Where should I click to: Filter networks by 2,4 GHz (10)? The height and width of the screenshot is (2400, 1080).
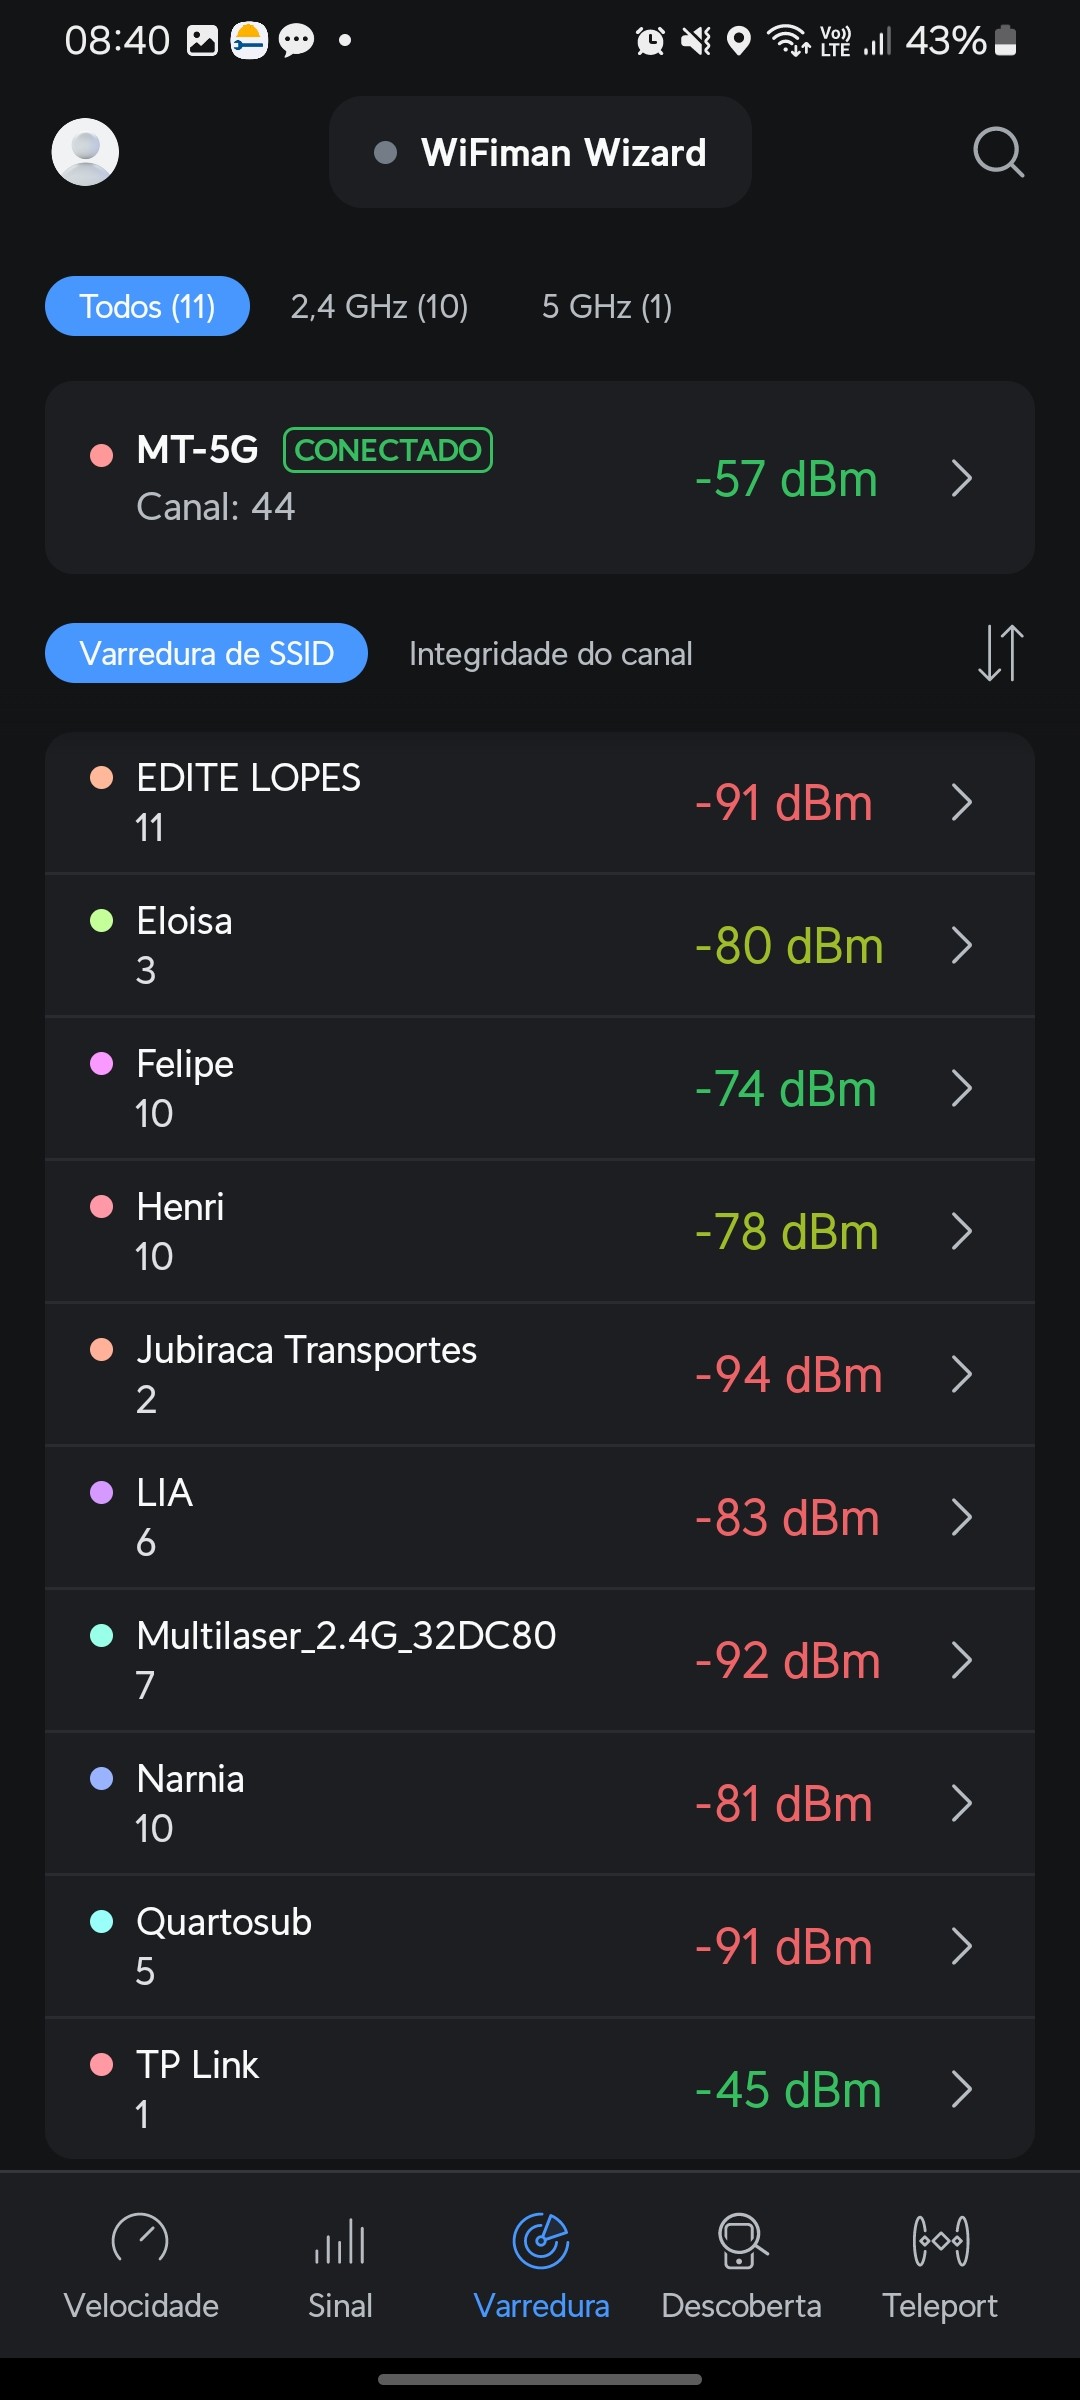(x=379, y=306)
